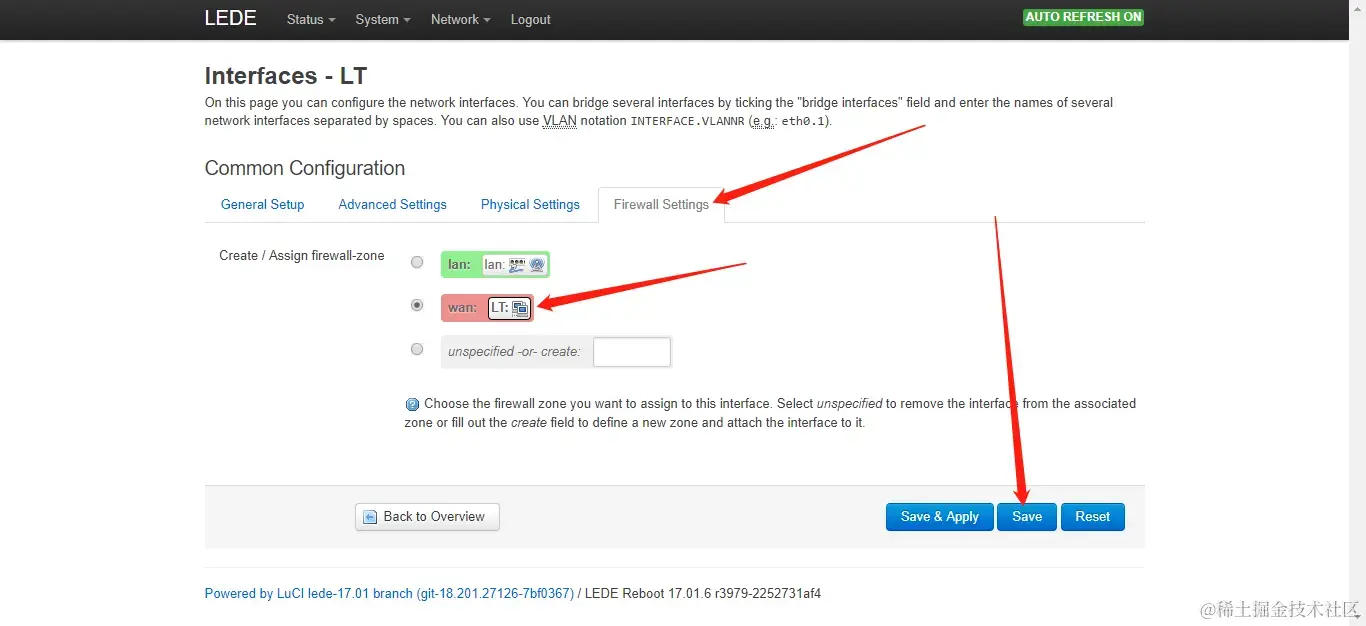Click the Back to Overview button
This screenshot has width=1366, height=626.
tap(427, 517)
